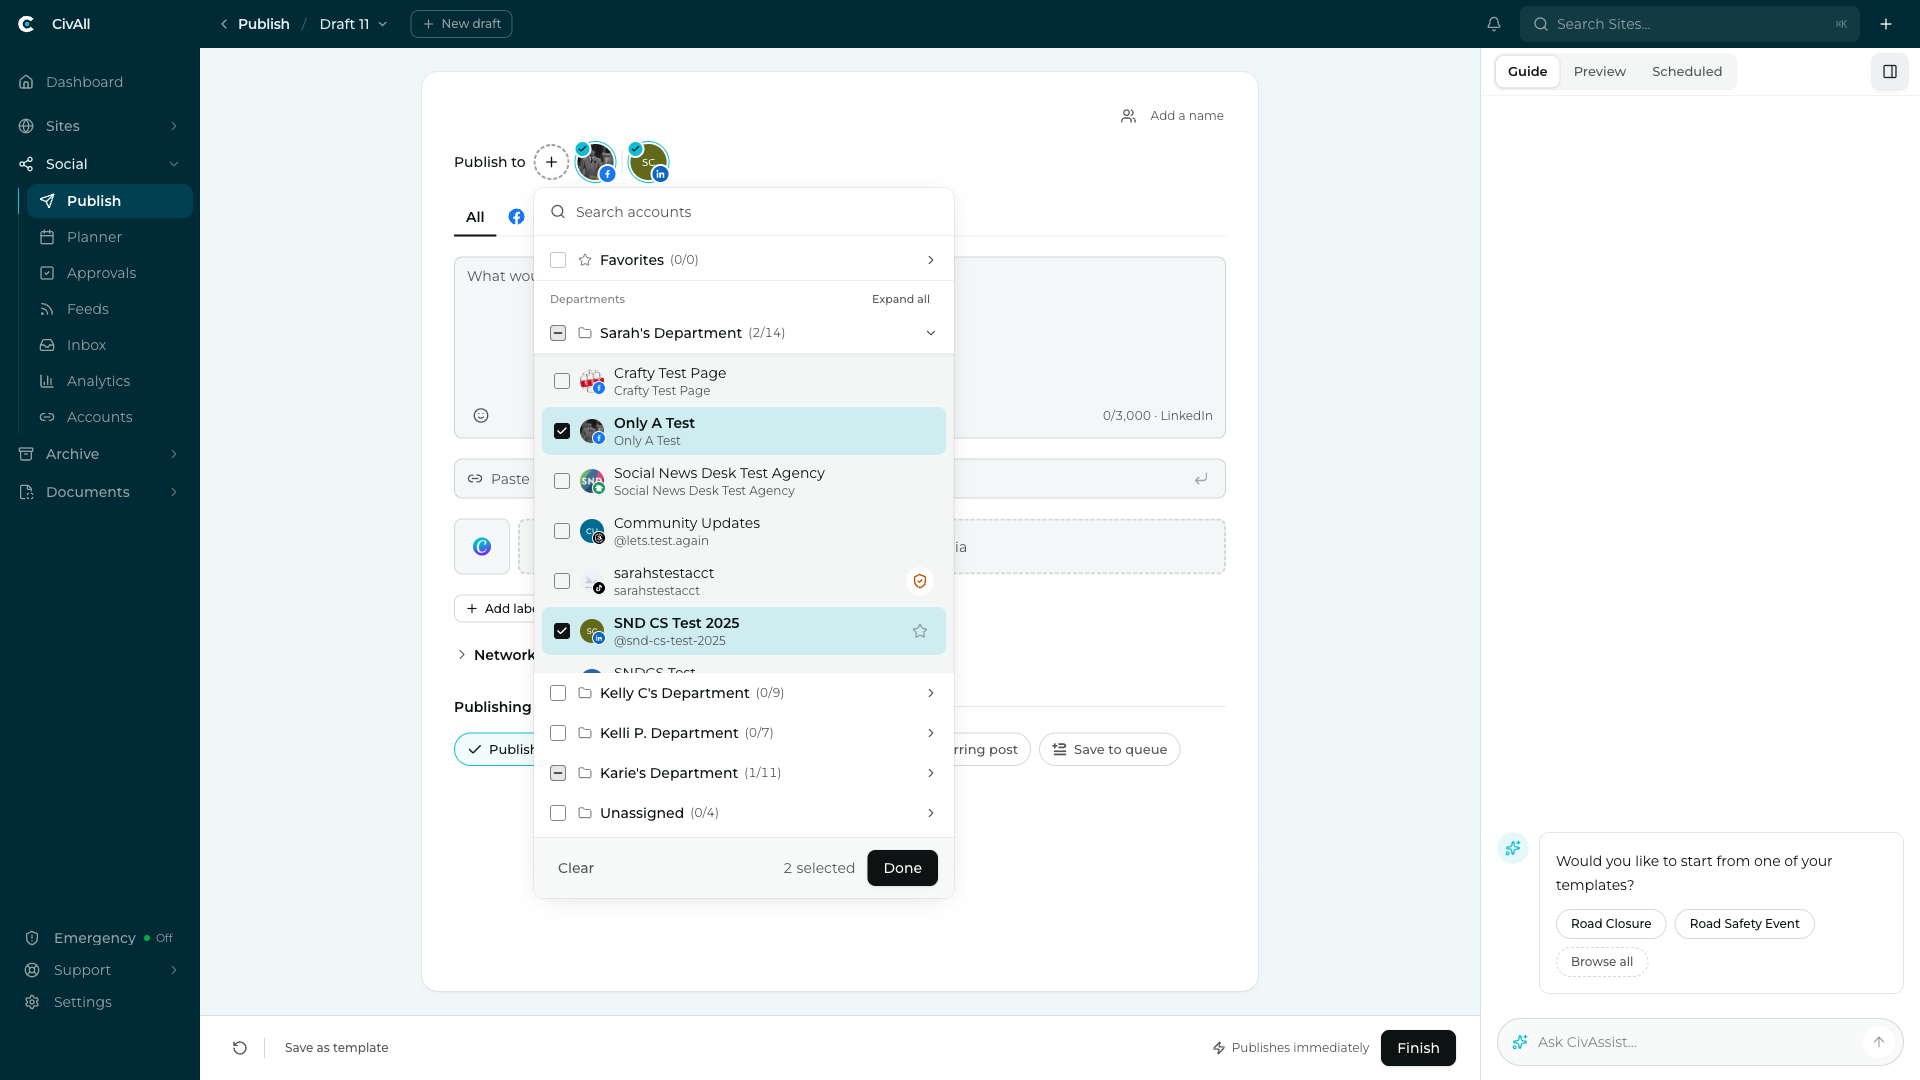Favorite SND CS Test 2025 with star
Screen dimensions: 1920x1080
click(x=920, y=631)
